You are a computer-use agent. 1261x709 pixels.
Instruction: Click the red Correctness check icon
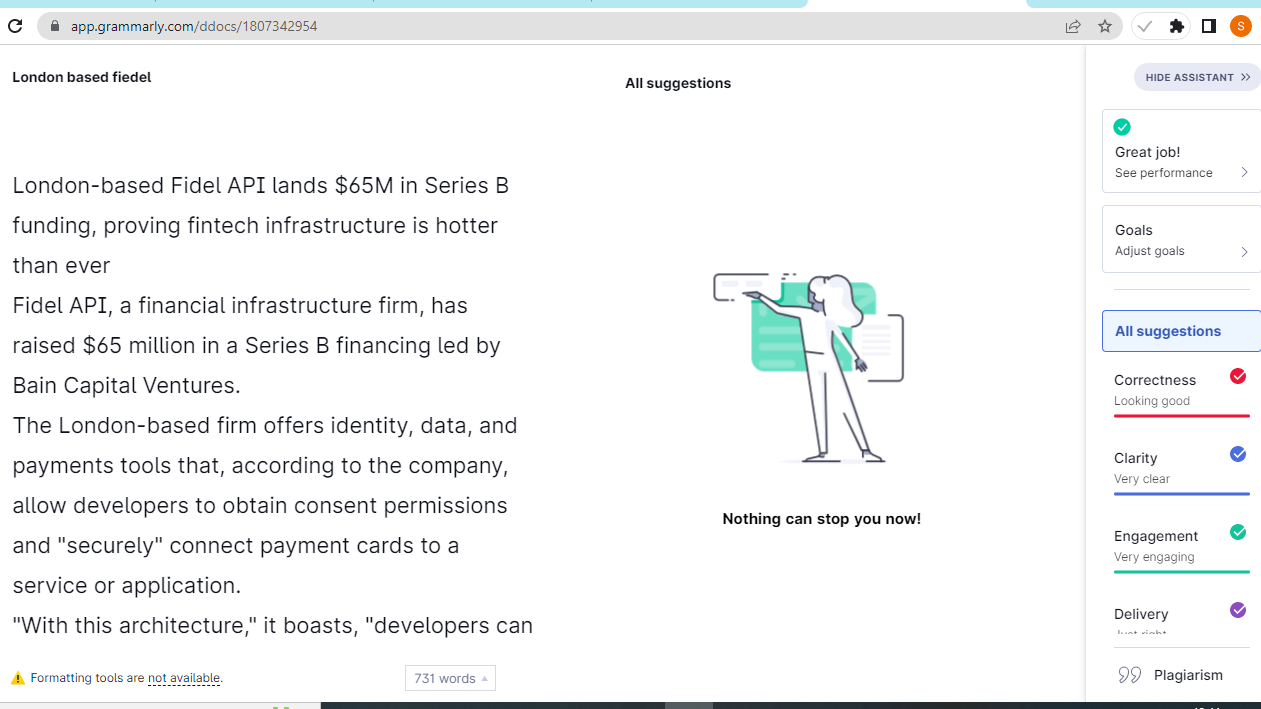coord(1238,376)
